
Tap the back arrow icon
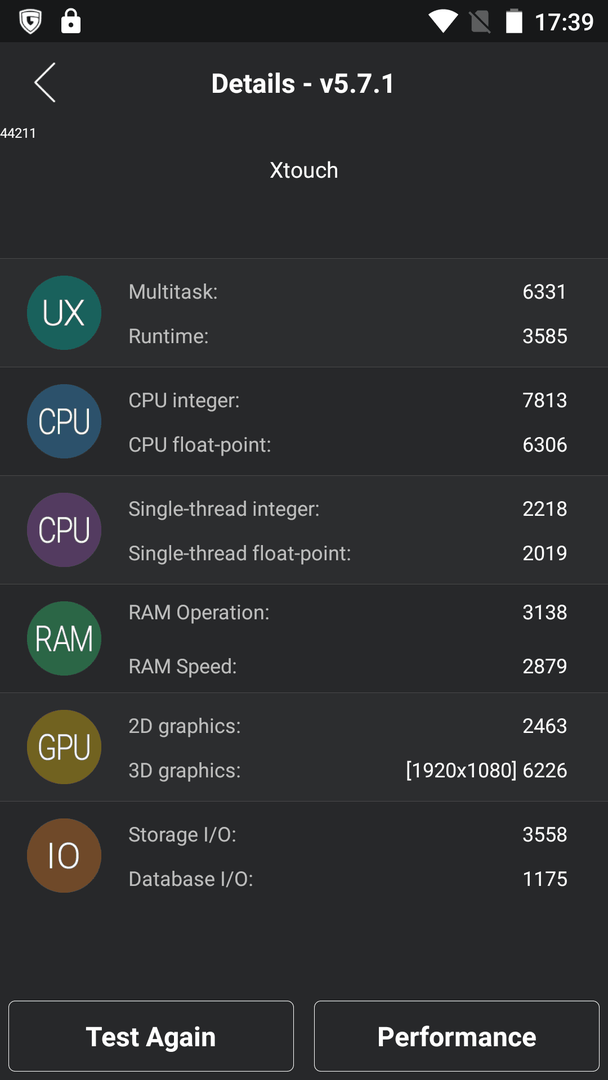[45, 83]
